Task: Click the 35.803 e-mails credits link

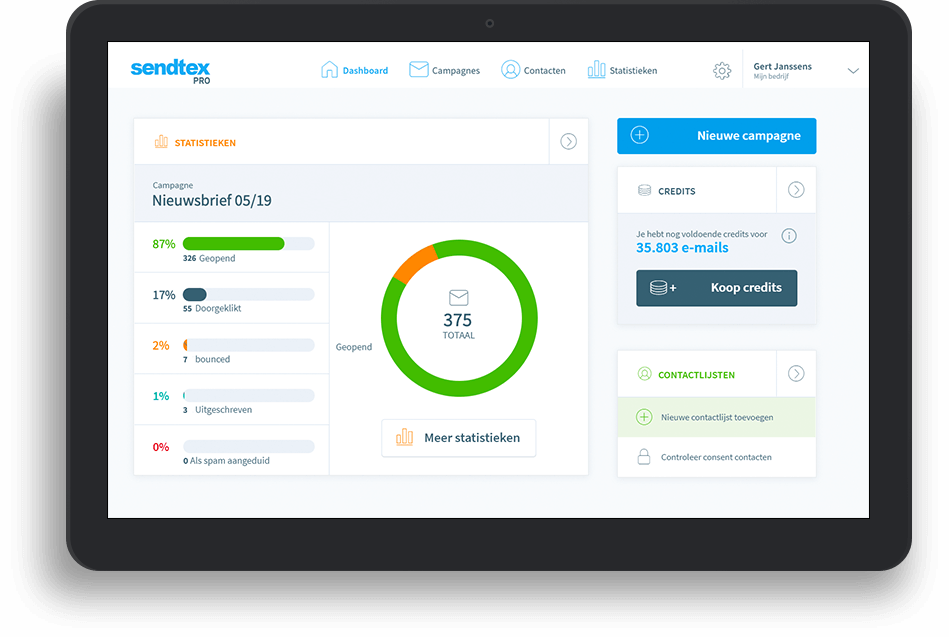Action: coord(682,248)
